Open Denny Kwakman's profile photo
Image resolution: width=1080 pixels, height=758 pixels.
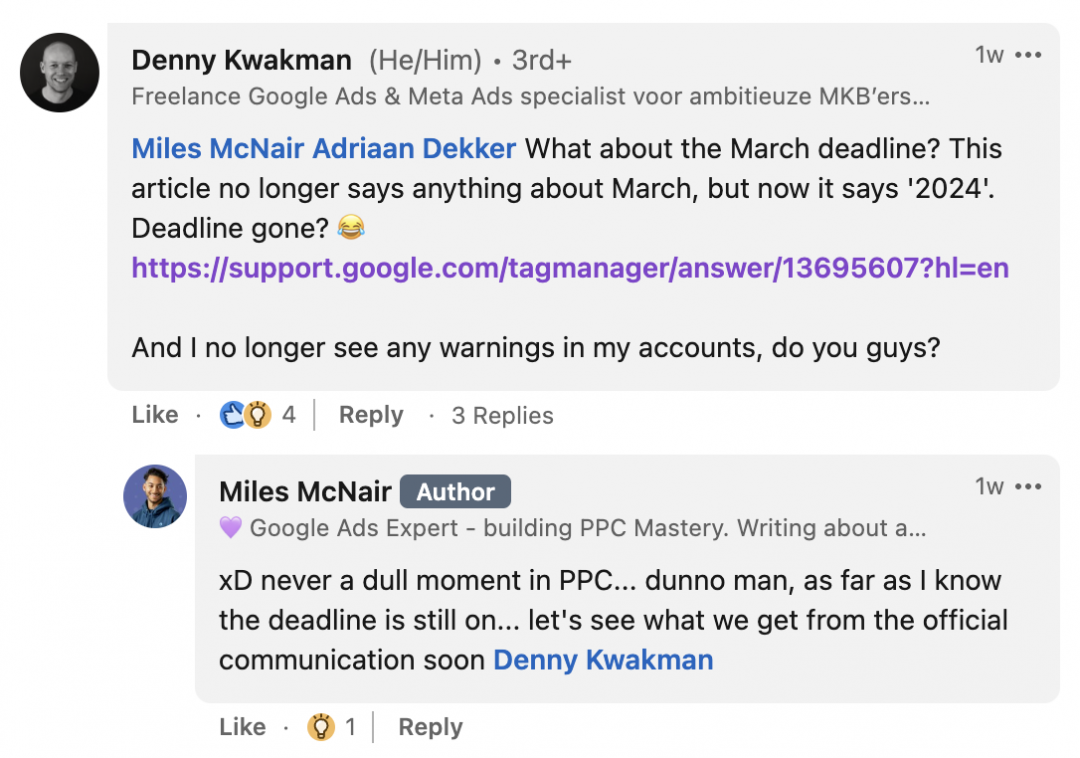click(x=59, y=72)
